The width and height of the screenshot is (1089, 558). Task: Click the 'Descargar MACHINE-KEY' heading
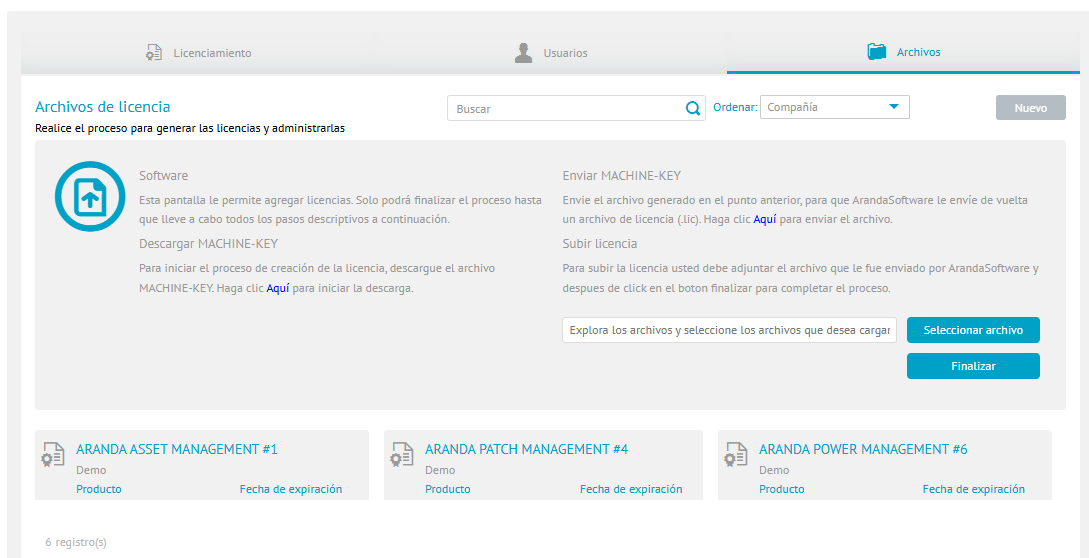click(208, 244)
